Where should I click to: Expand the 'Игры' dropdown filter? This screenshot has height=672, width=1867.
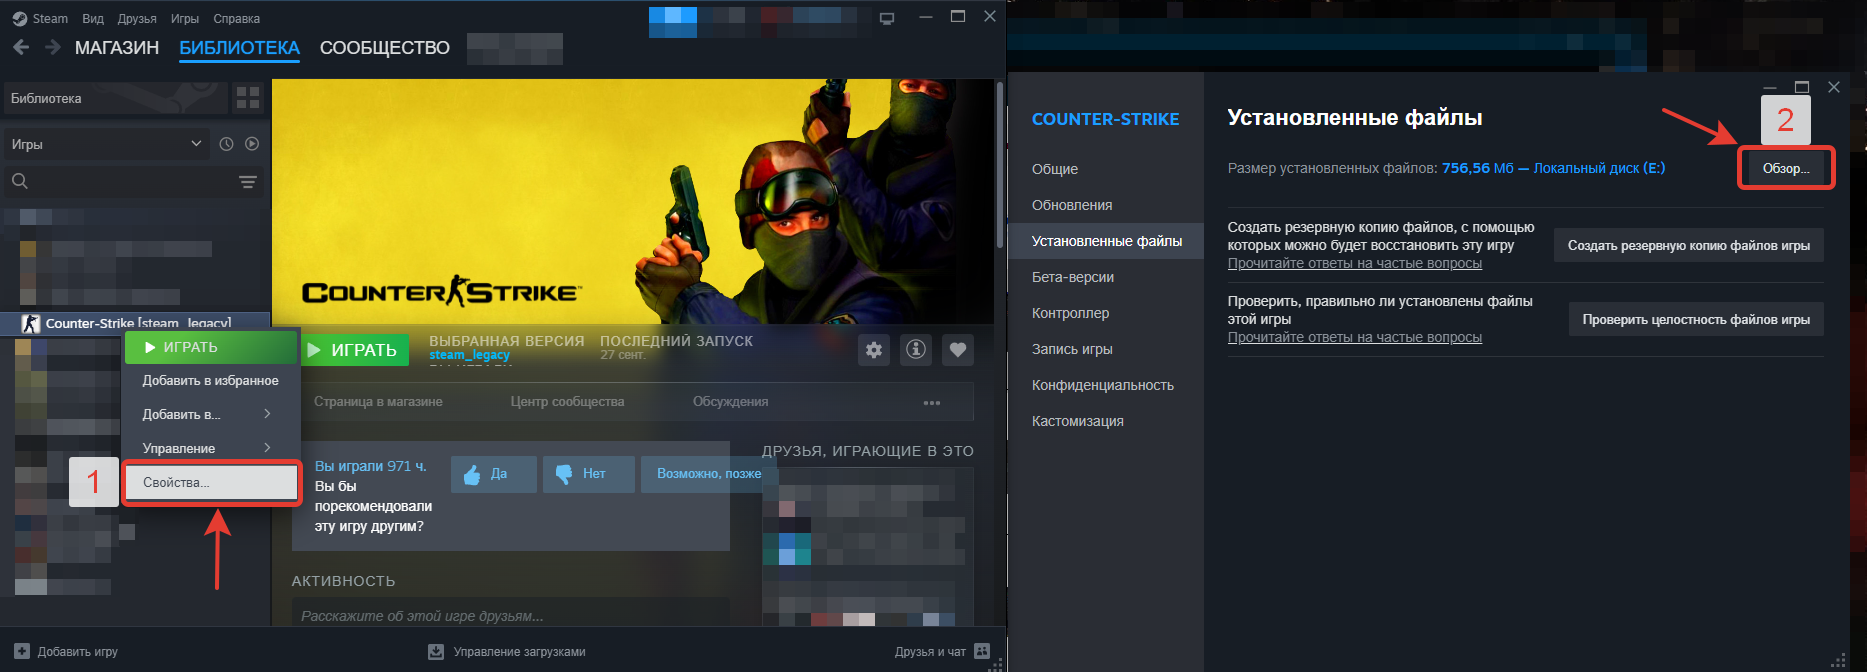click(x=105, y=144)
